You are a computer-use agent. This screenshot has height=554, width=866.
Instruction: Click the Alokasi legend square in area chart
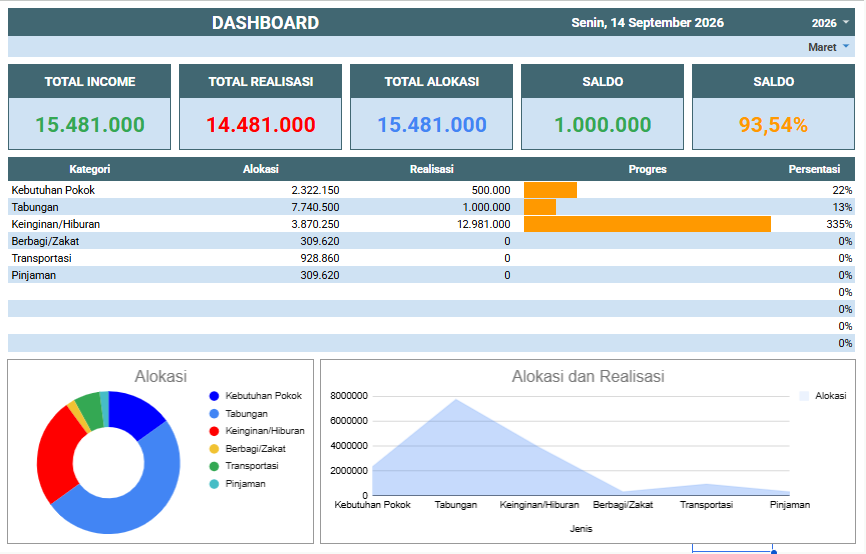804,396
